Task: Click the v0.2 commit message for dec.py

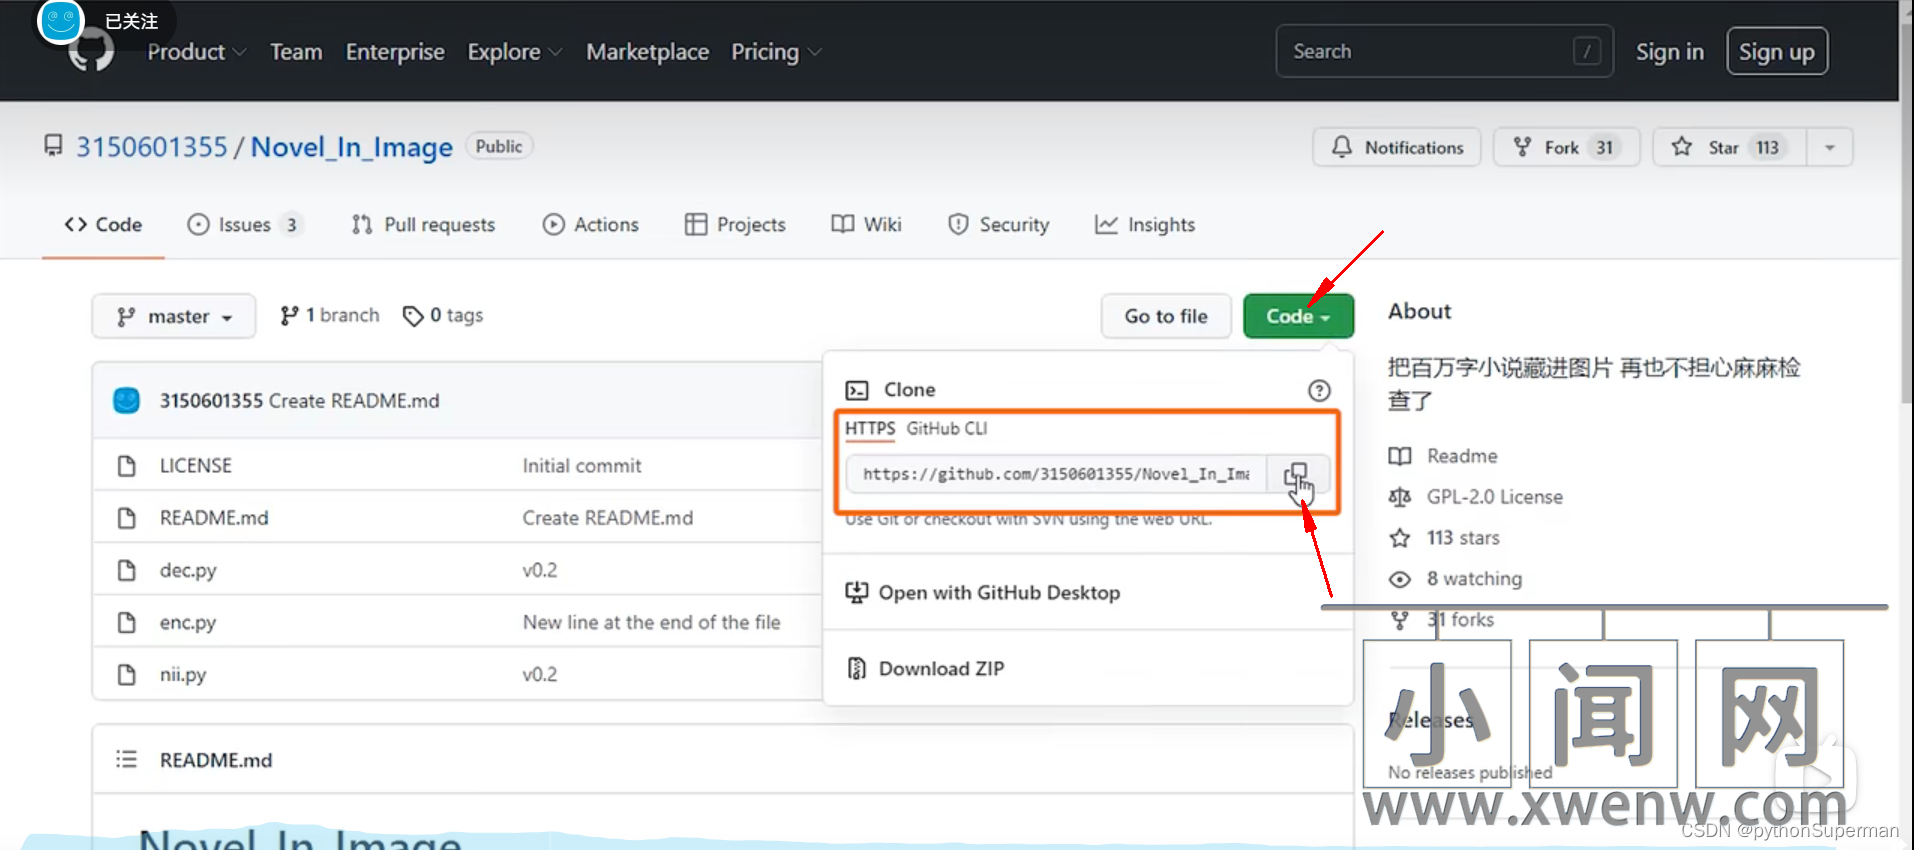Action: tap(540, 570)
